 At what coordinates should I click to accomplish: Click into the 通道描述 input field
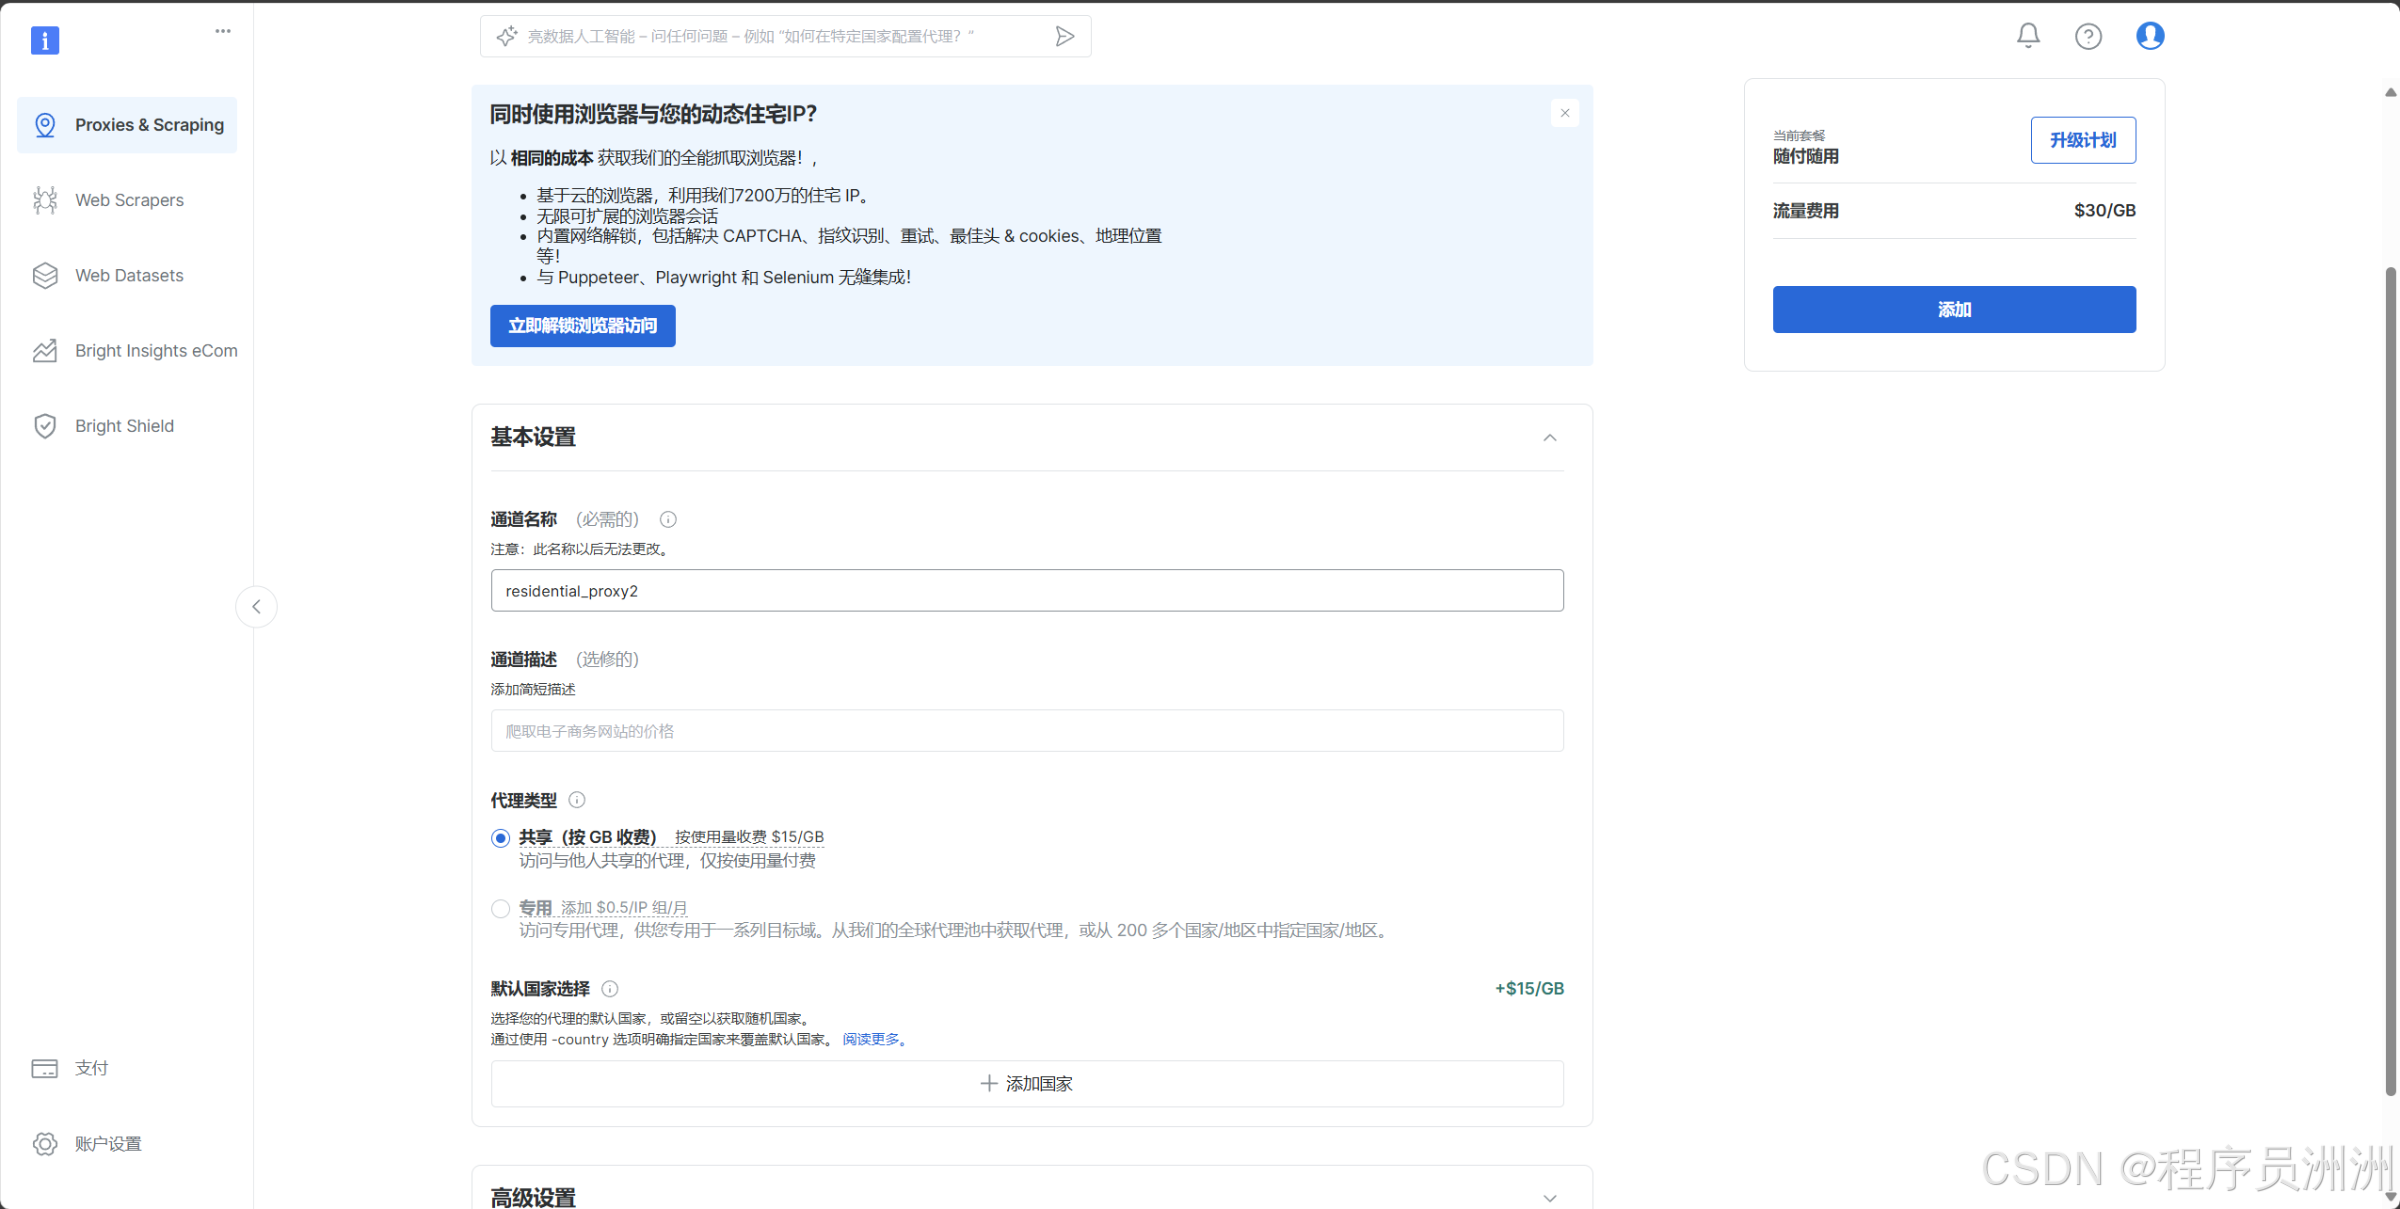1026,731
